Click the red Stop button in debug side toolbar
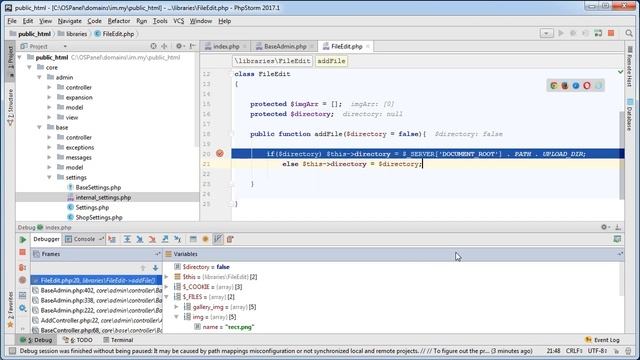 pyautogui.click(x=22, y=253)
